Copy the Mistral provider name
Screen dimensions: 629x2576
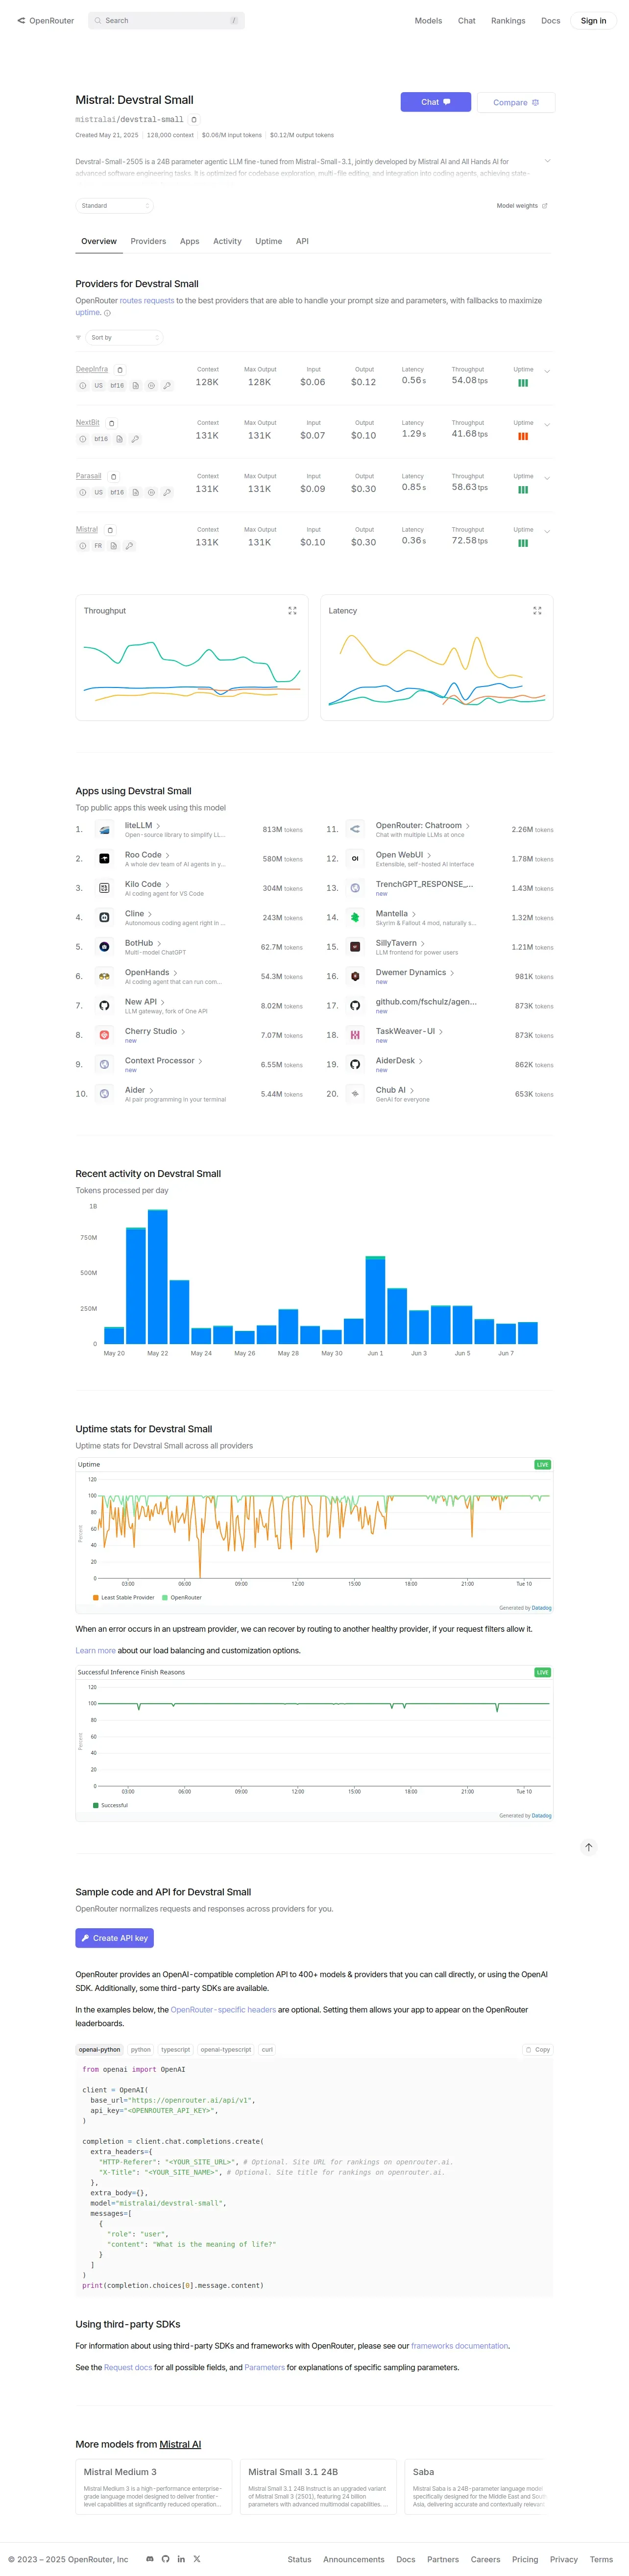coord(110,530)
